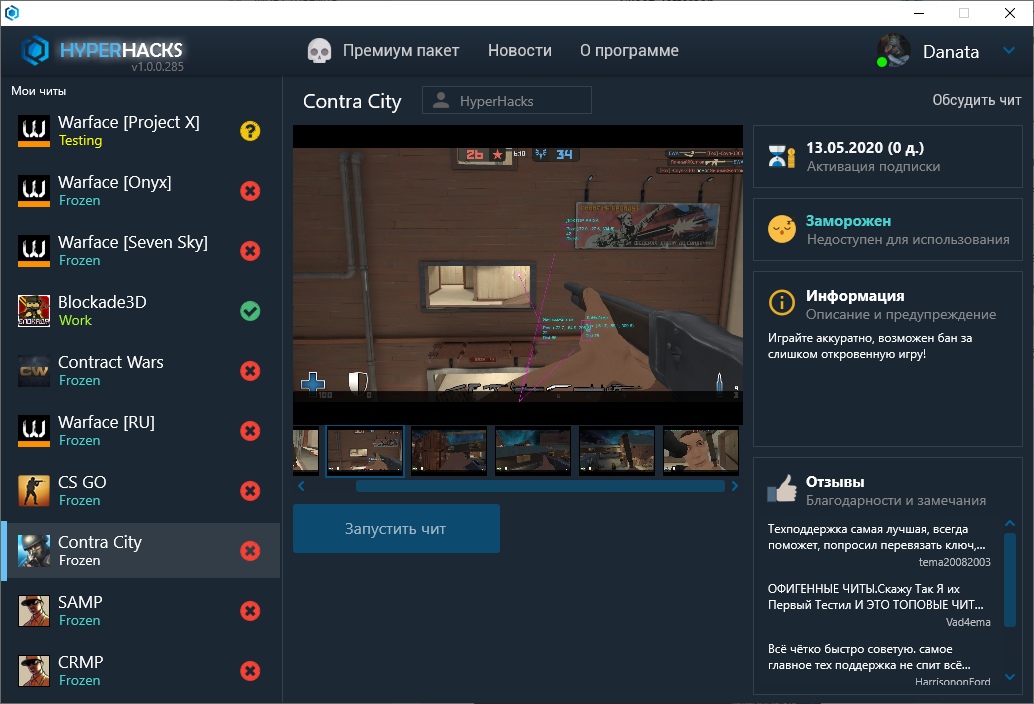
Task: Click the Warface [Project X] game icon
Action: pyautogui.click(x=34, y=131)
